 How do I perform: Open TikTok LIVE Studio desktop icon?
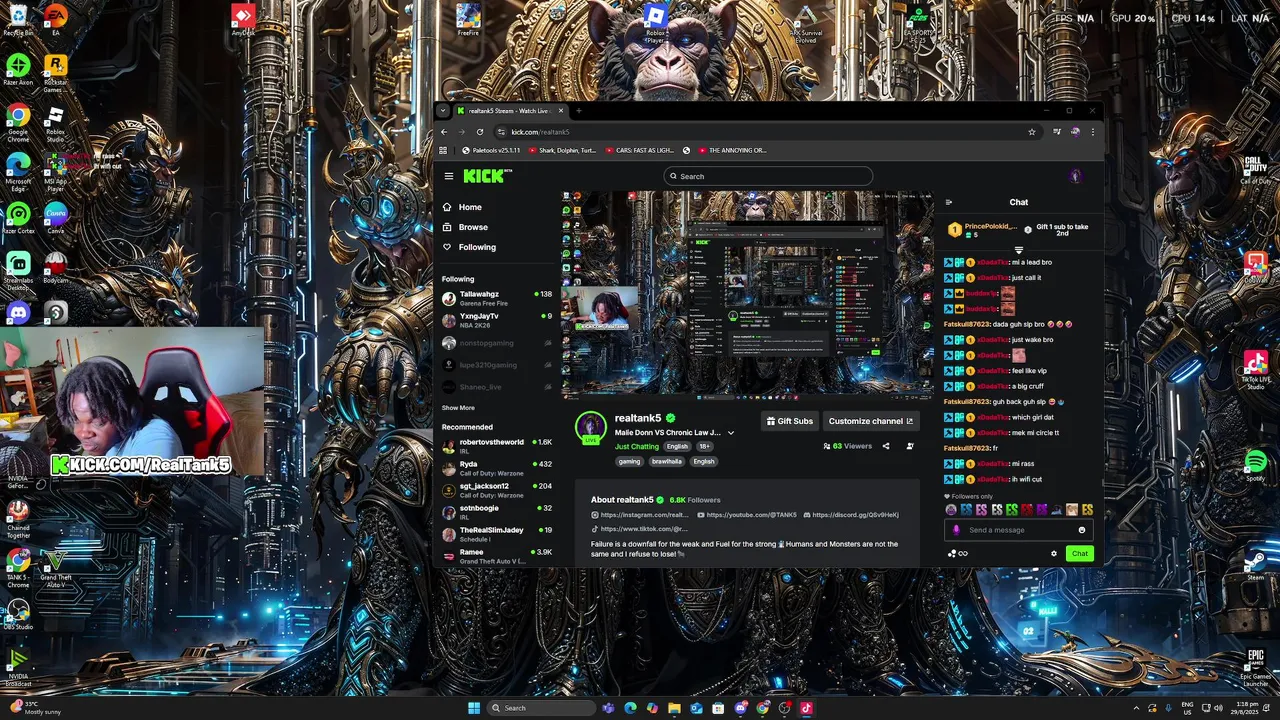coord(1256,369)
